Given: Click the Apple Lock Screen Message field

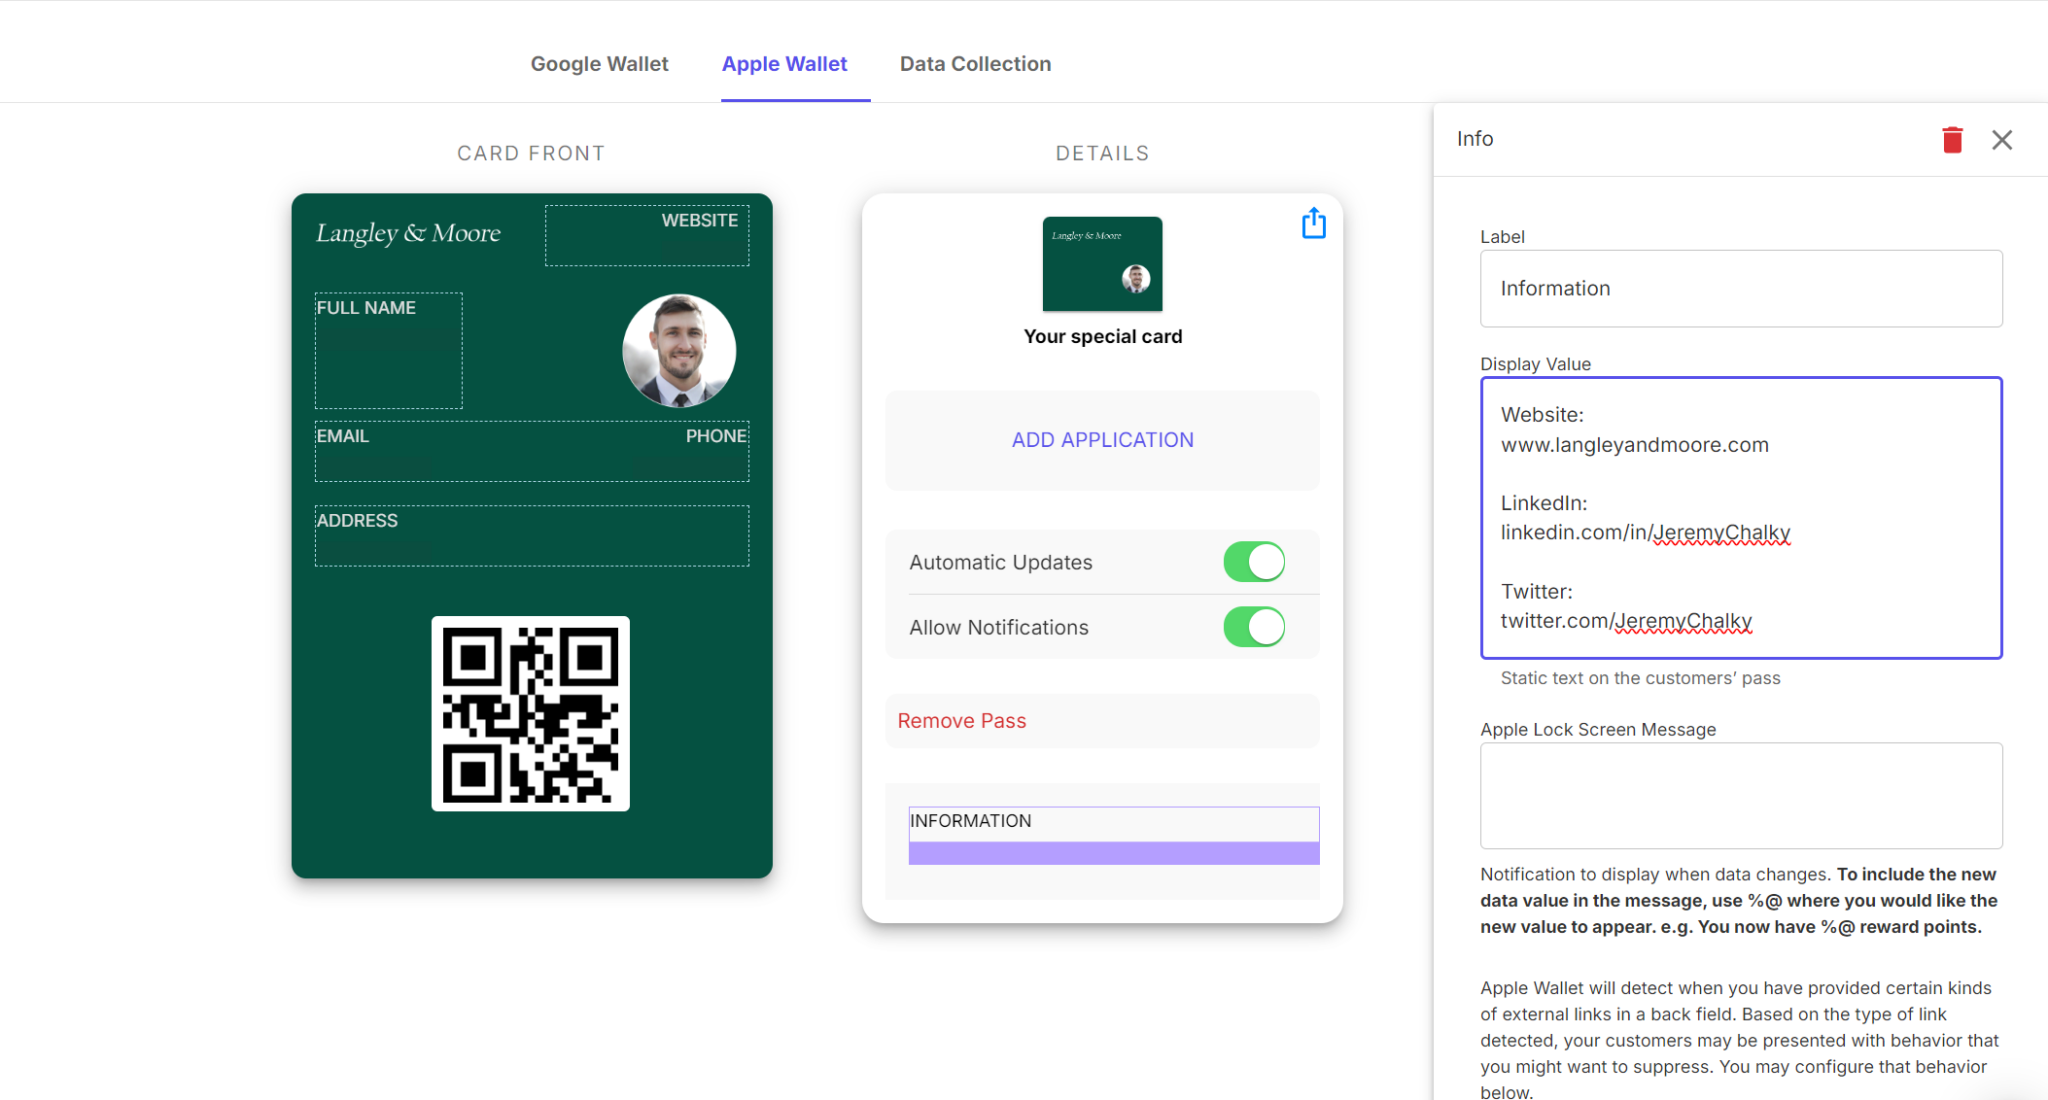Looking at the screenshot, I should [x=1739, y=795].
